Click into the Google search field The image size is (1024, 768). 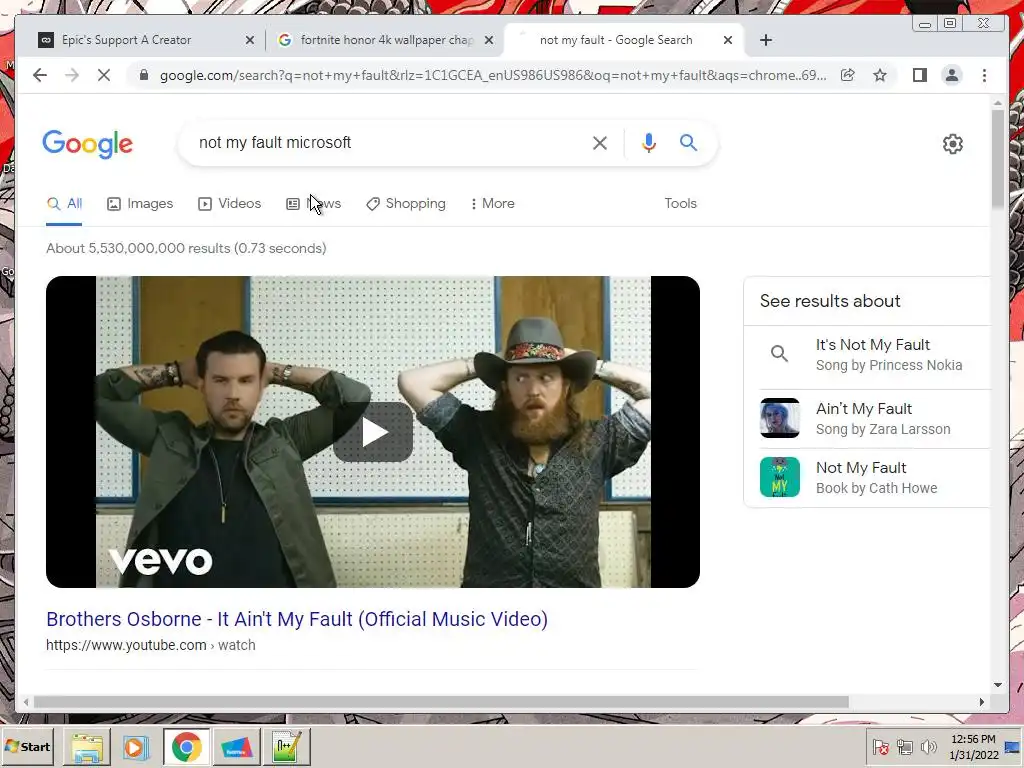385,143
